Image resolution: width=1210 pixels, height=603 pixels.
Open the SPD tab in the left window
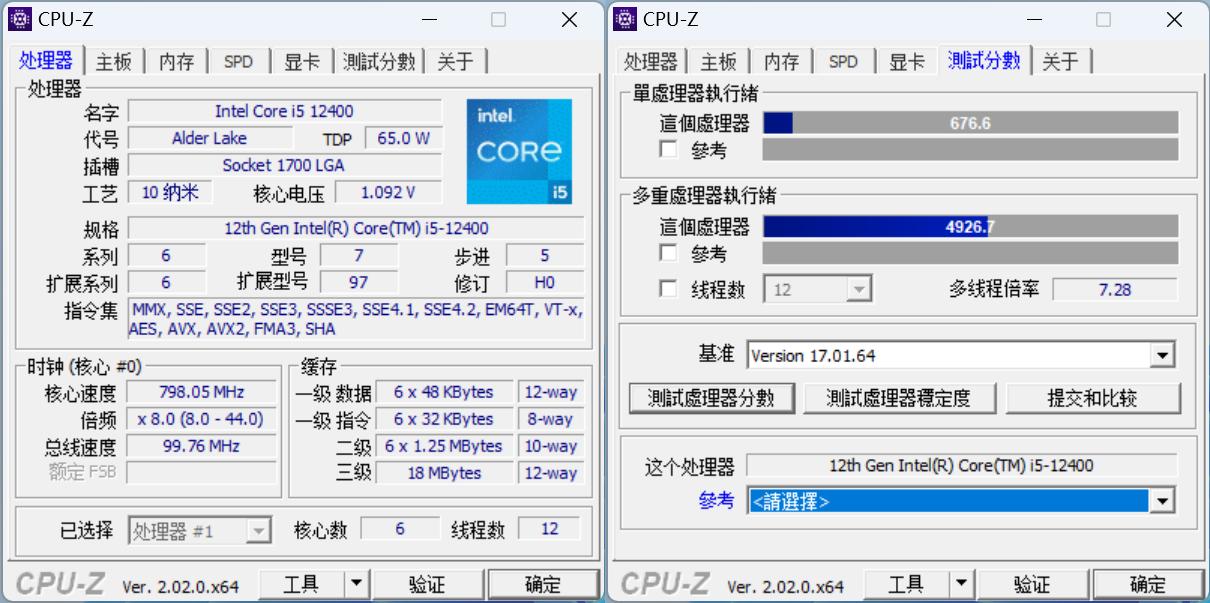[x=238, y=61]
